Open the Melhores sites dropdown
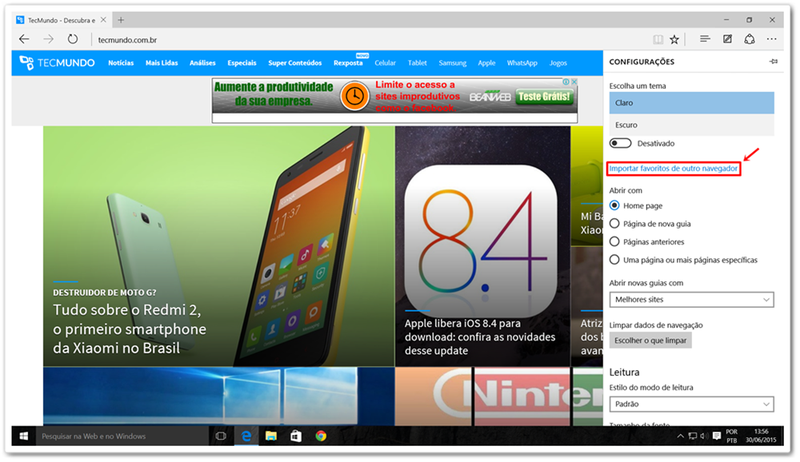Viewport: 800px width, 462px height. 691,300
